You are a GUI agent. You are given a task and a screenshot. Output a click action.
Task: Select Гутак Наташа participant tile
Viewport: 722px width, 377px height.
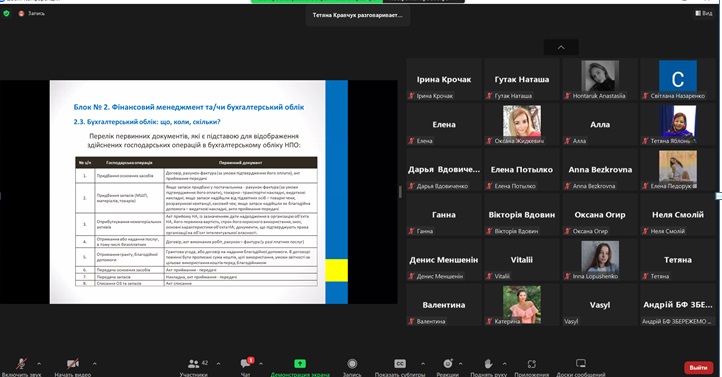(522, 79)
